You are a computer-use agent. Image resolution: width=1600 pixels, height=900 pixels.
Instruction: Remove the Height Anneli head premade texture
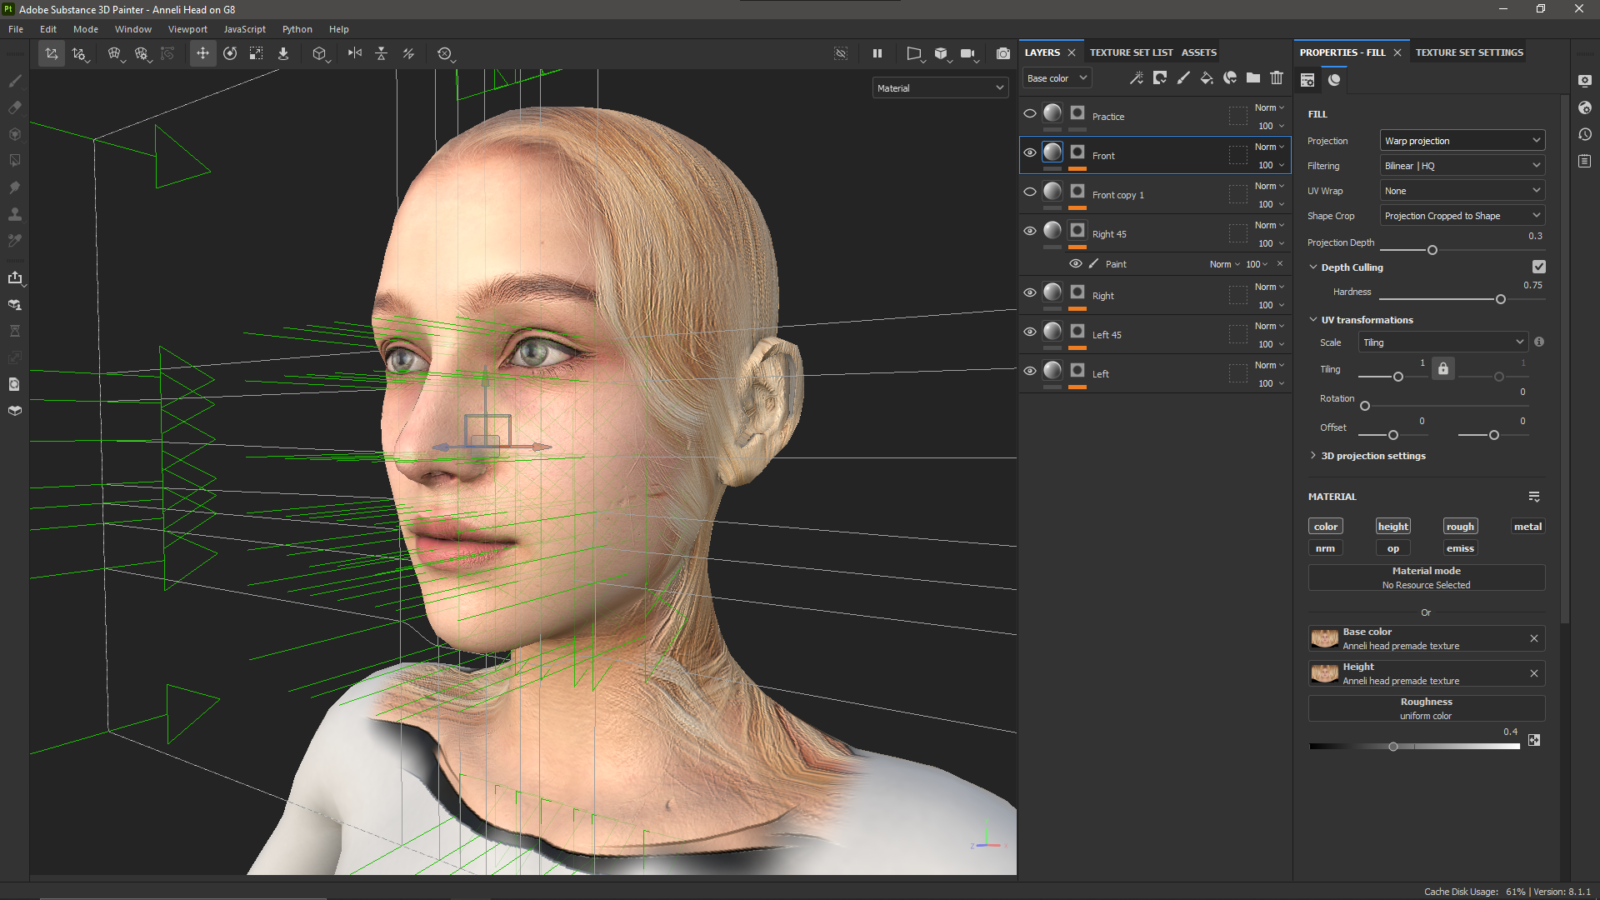1533,673
